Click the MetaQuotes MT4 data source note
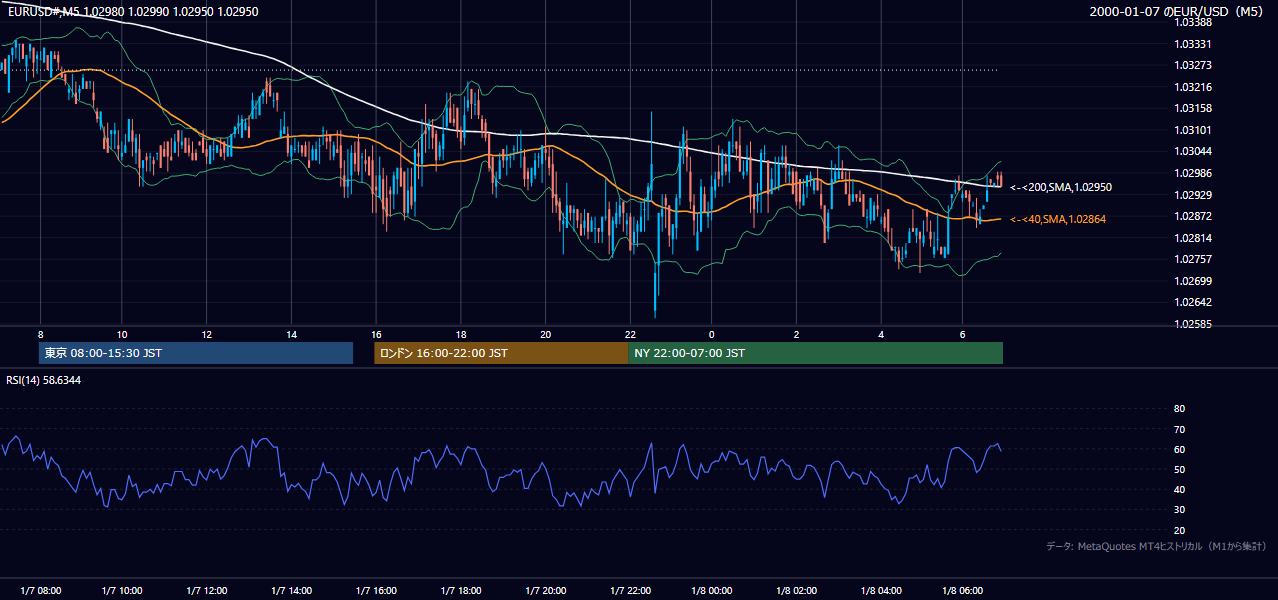 coord(1156,546)
